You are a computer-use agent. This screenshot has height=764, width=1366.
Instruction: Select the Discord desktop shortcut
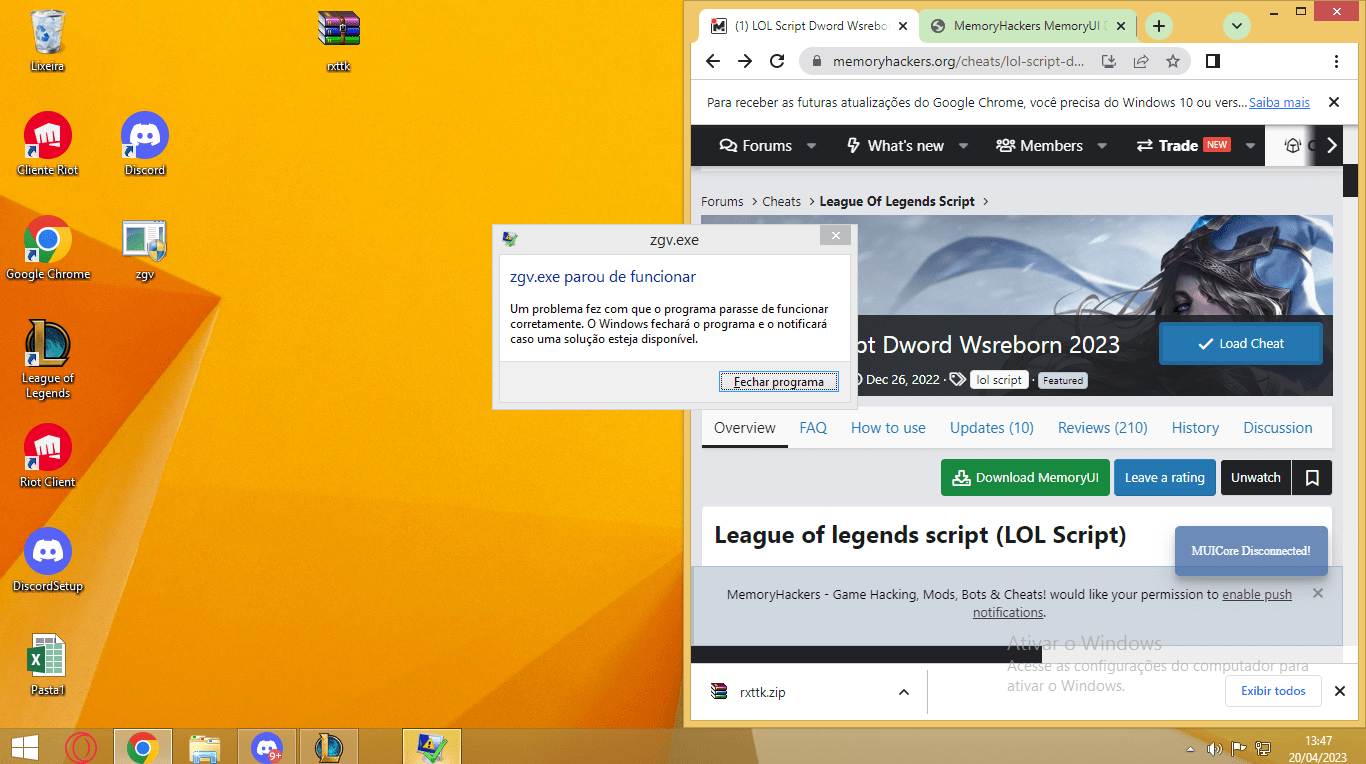145,144
